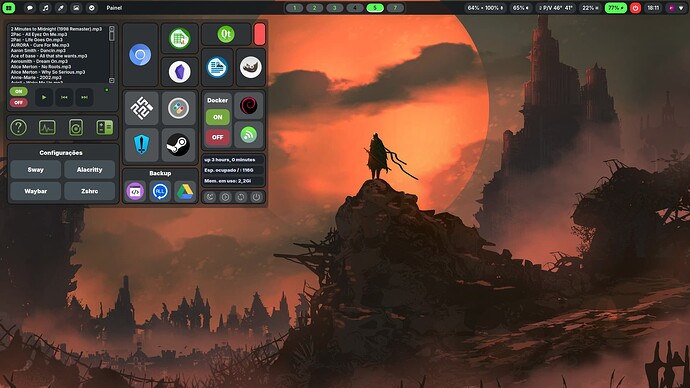Image resolution: width=690 pixels, height=388 pixels.
Task: Open the Obsidian purple crystal icon
Action: coord(180,71)
